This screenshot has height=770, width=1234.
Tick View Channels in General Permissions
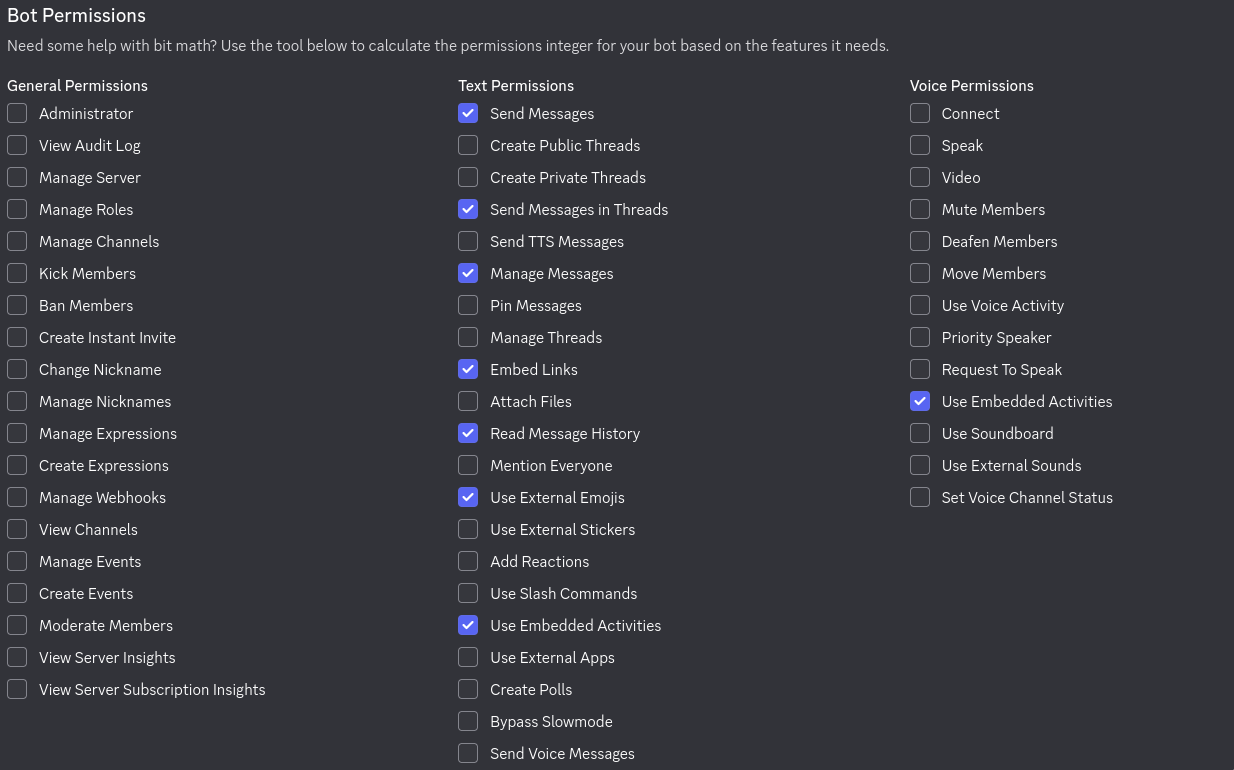[17, 529]
